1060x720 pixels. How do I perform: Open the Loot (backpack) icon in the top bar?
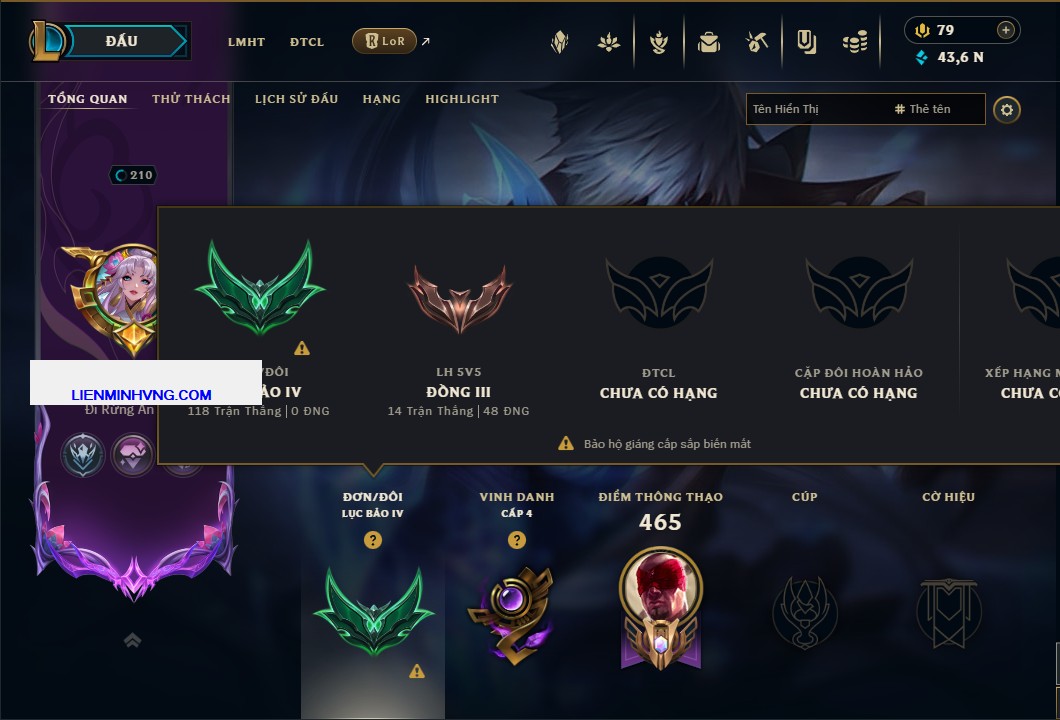click(708, 43)
